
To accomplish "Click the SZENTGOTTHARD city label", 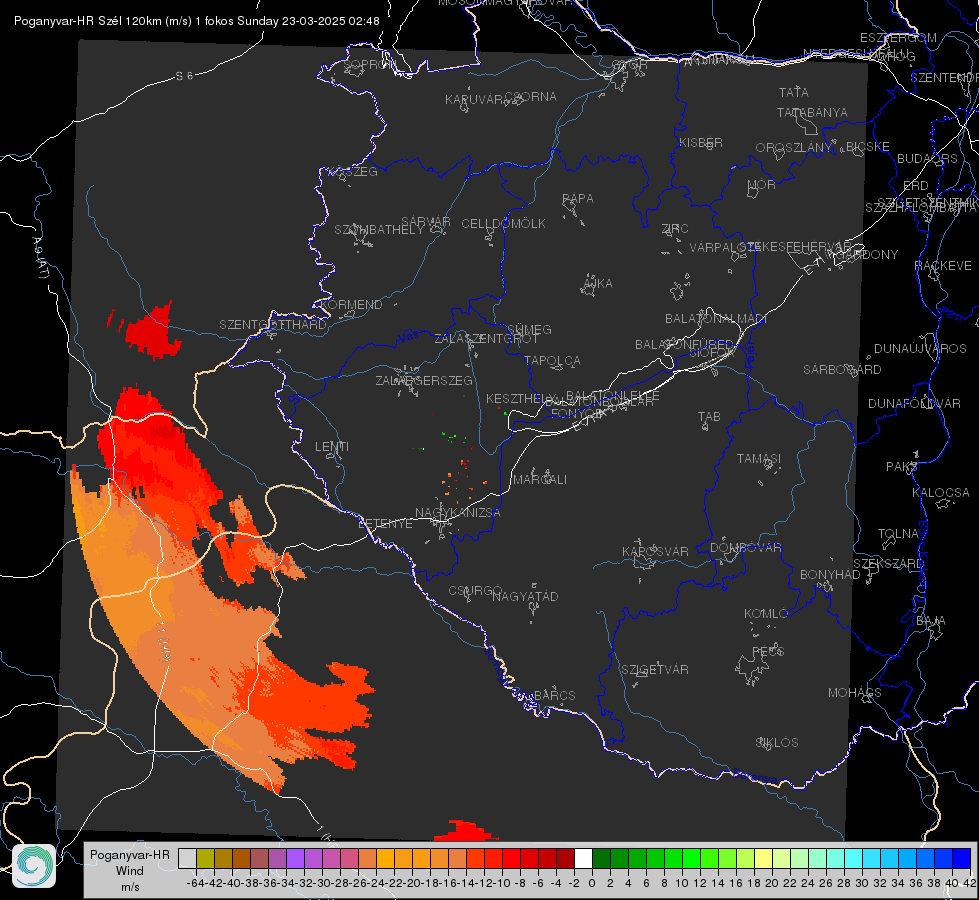I will click(273, 325).
